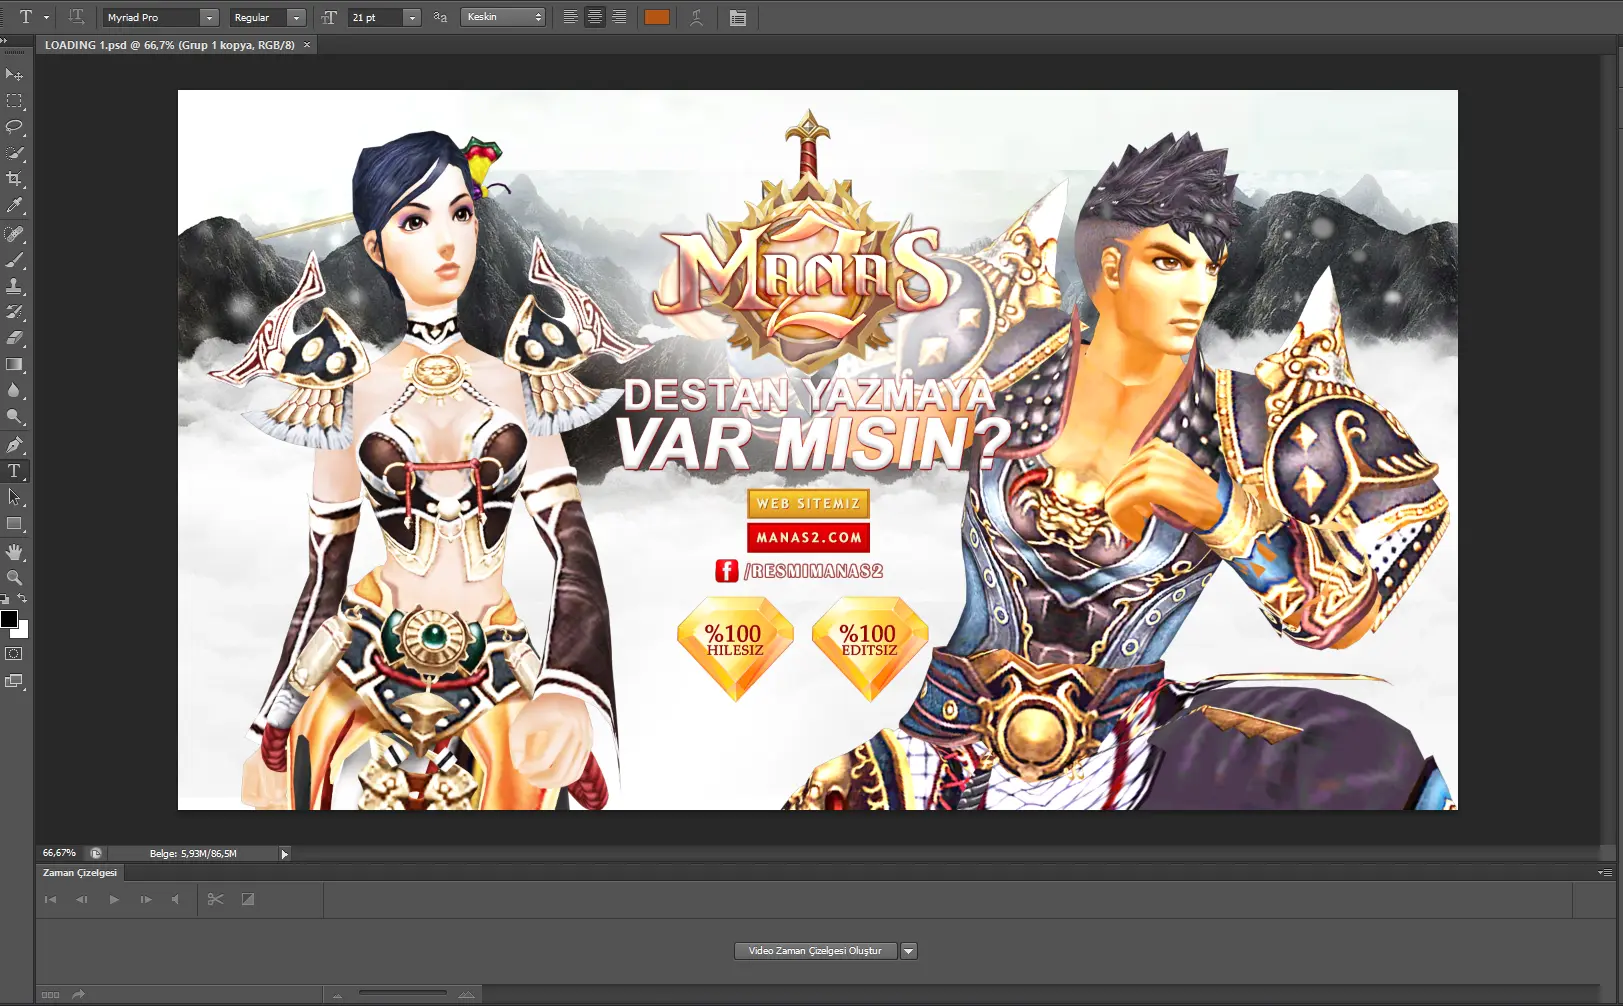1623x1006 pixels.
Task: Open the 21 pt font size dropdown
Action: 412,18
